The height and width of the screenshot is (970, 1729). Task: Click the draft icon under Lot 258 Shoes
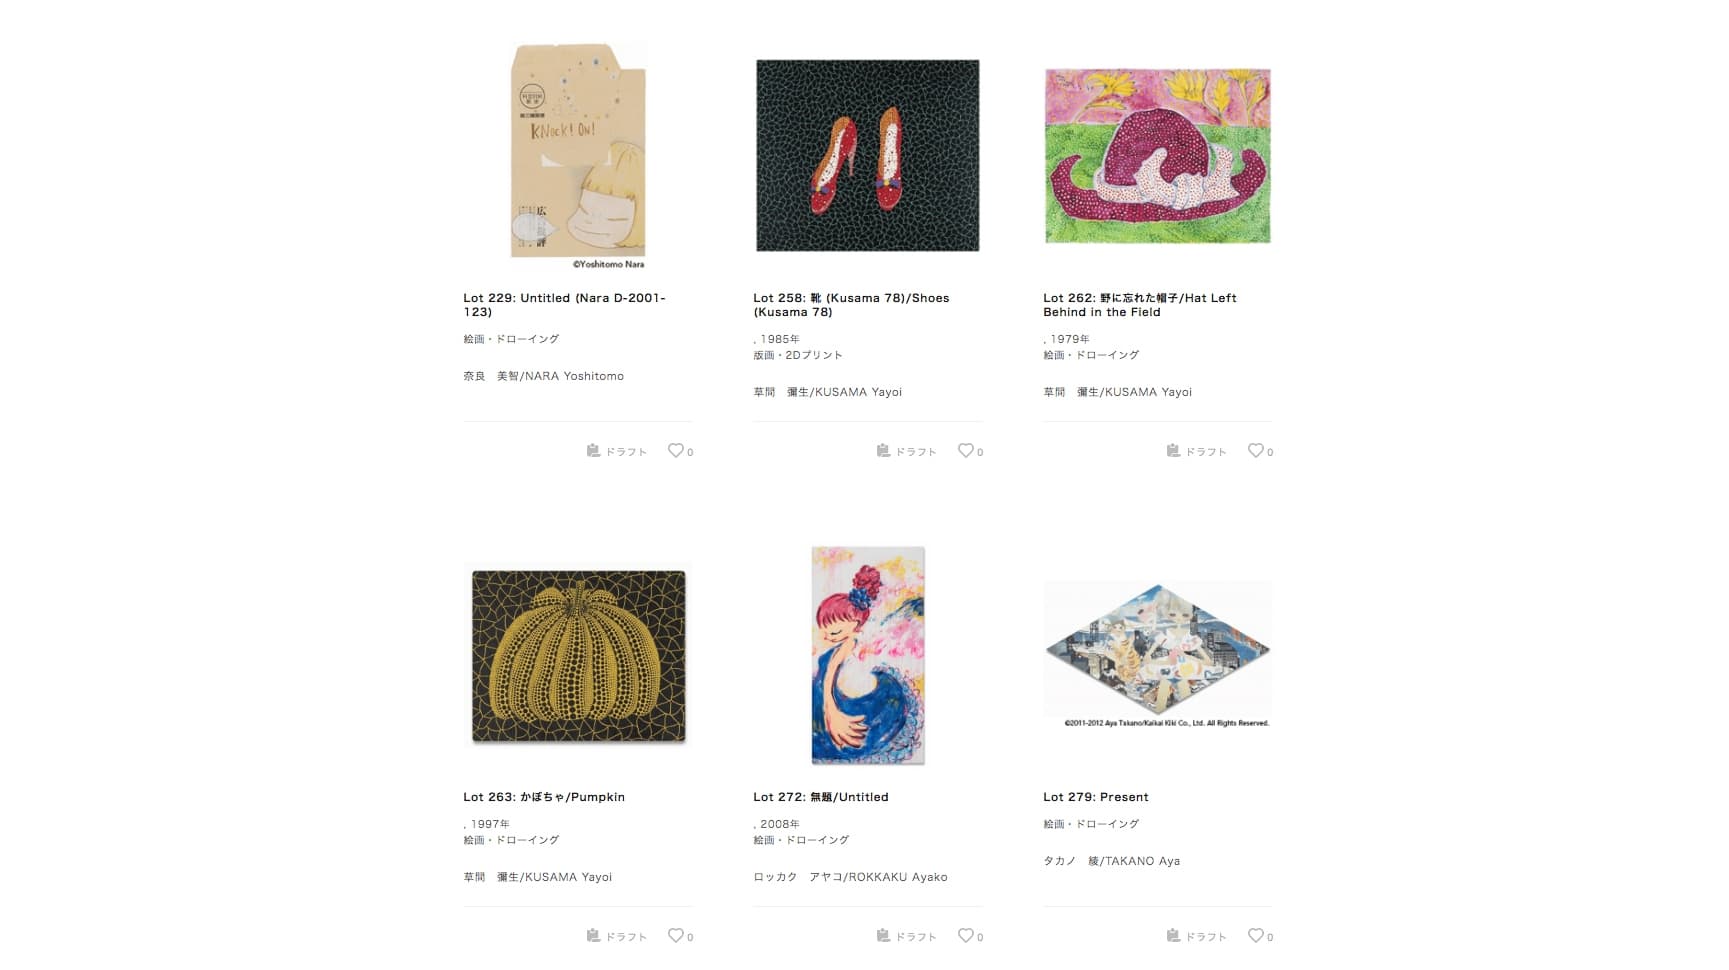[883, 451]
